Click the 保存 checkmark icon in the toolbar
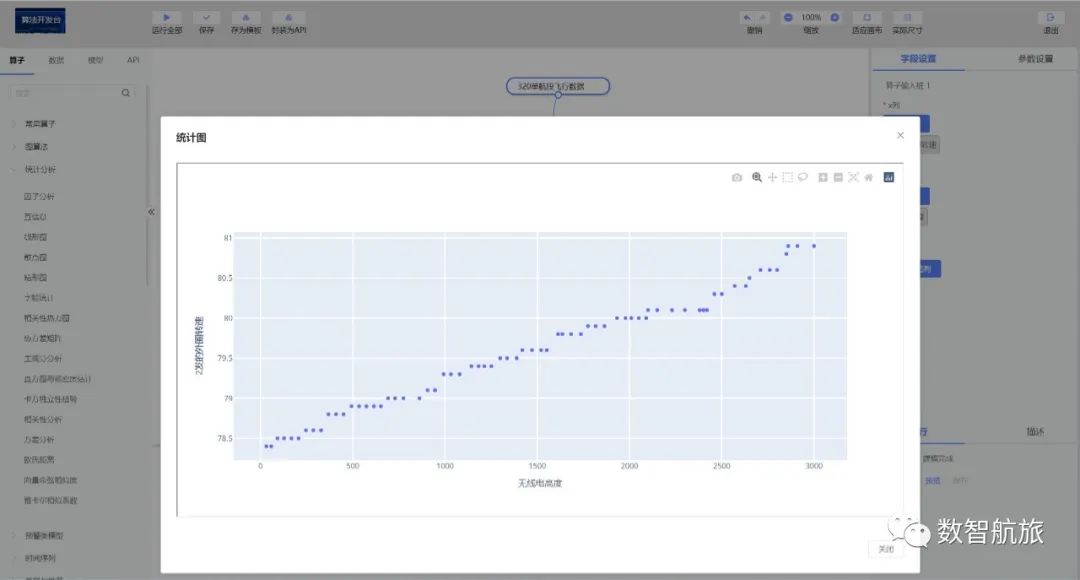 [206, 17]
